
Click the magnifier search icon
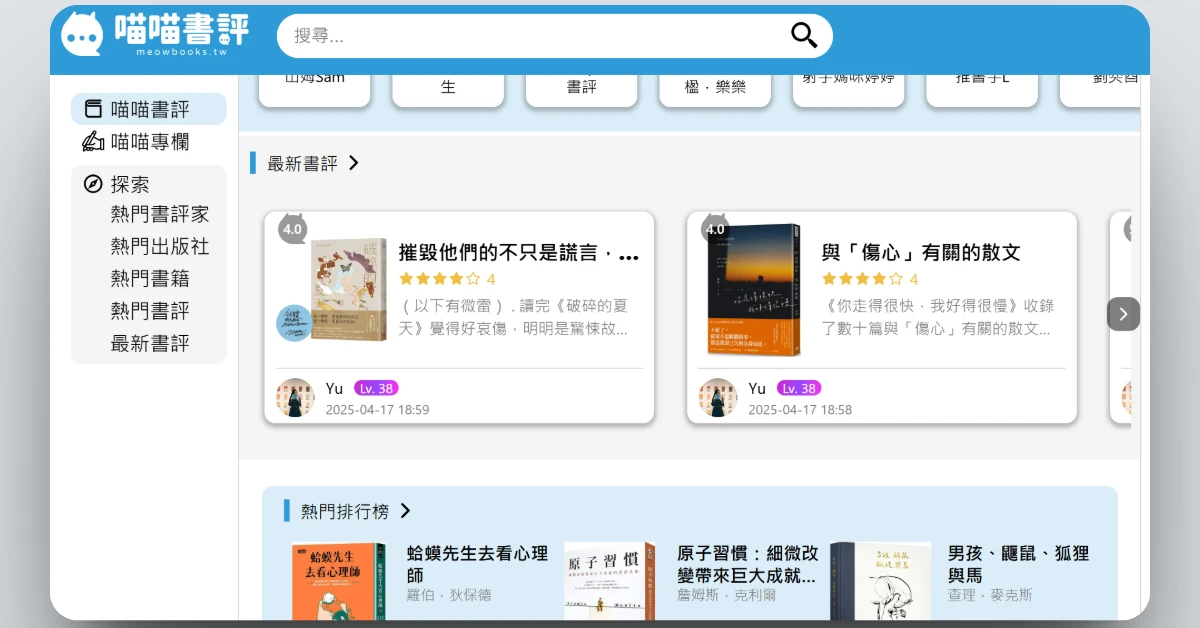804,36
